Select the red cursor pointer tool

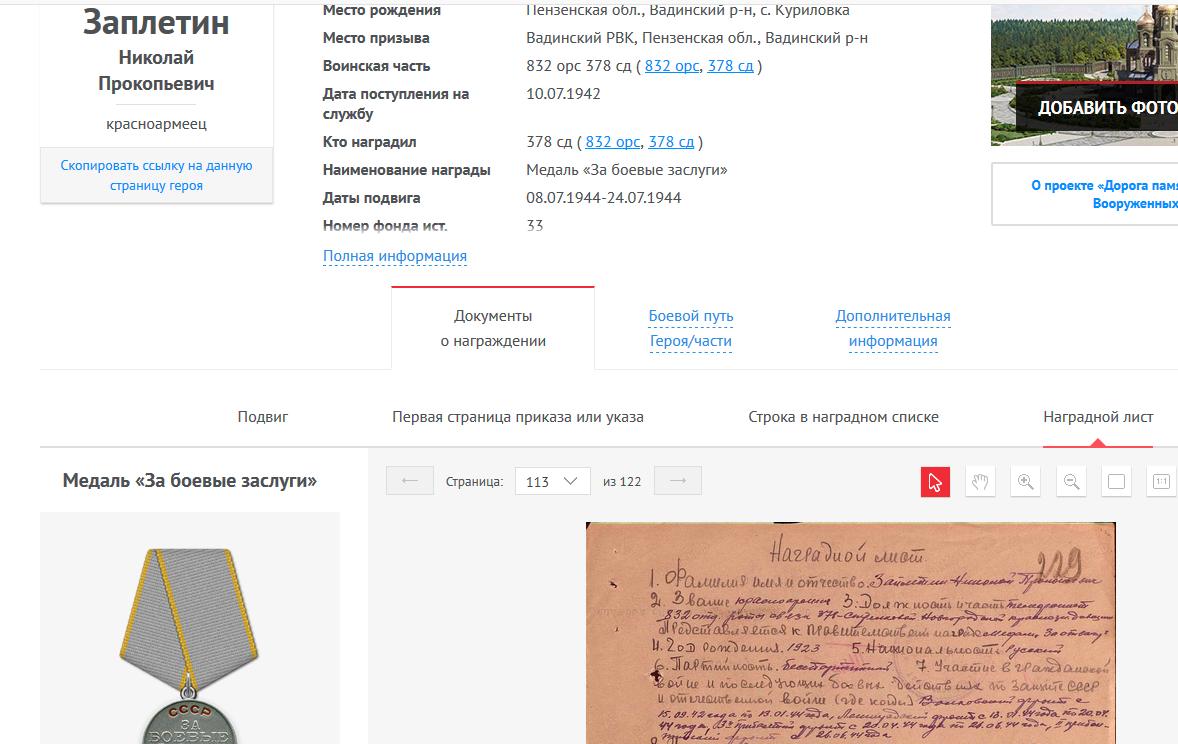pyautogui.click(x=935, y=482)
